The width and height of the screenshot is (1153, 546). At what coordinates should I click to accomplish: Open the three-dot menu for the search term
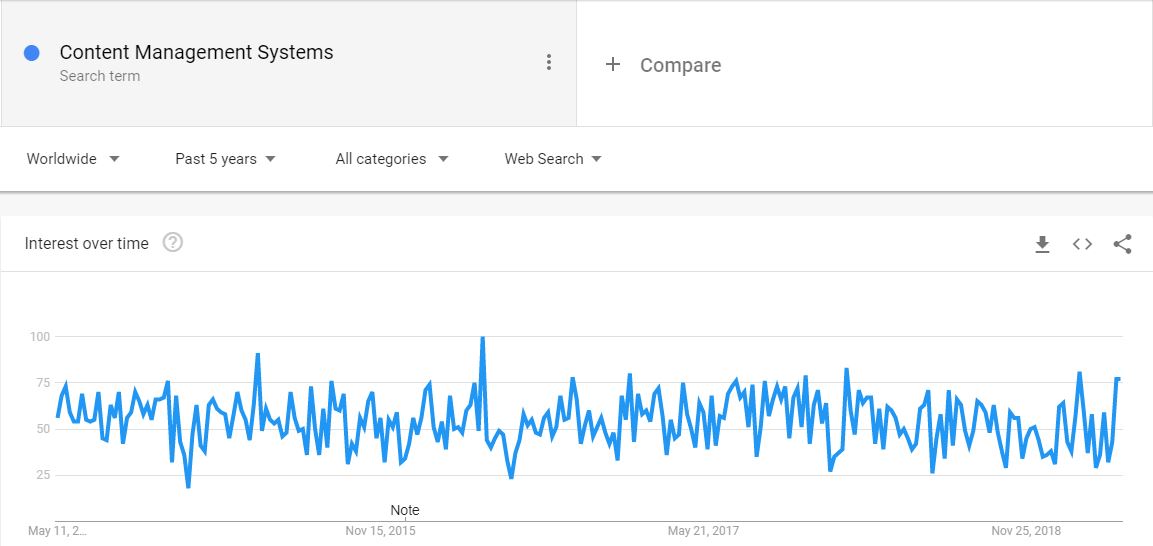click(549, 62)
